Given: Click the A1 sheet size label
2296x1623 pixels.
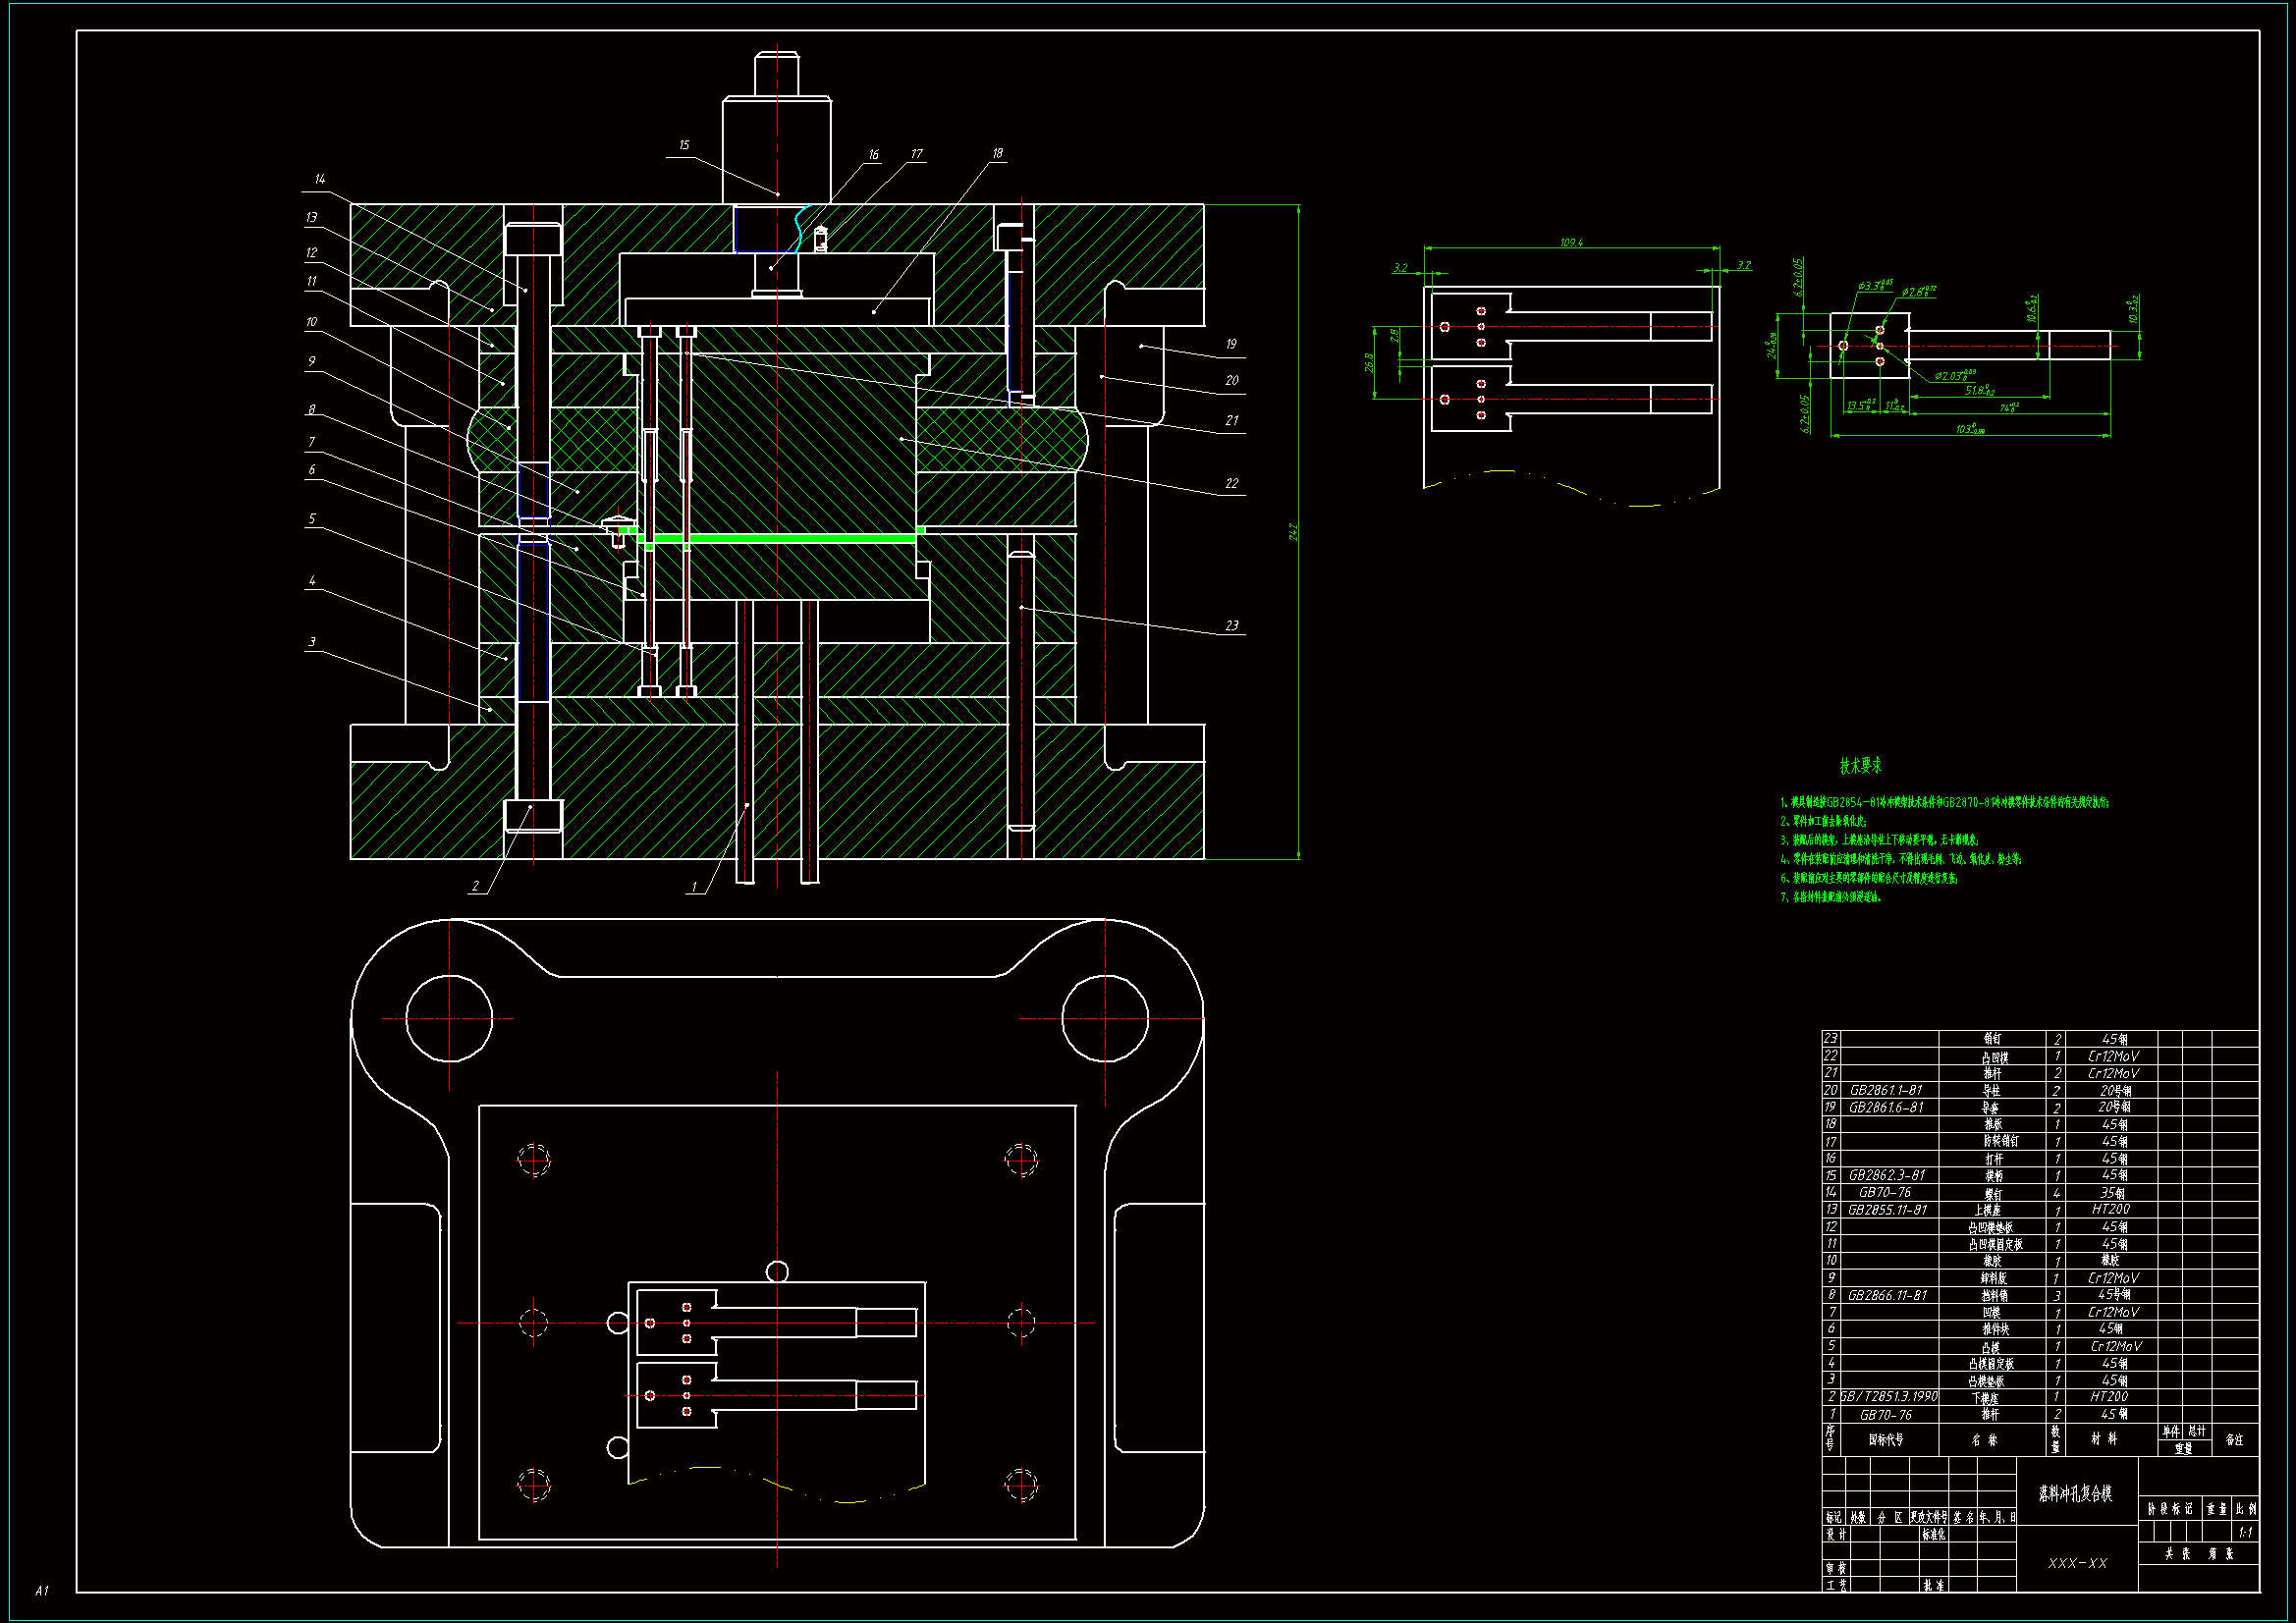Looking at the screenshot, I should (41, 1590).
